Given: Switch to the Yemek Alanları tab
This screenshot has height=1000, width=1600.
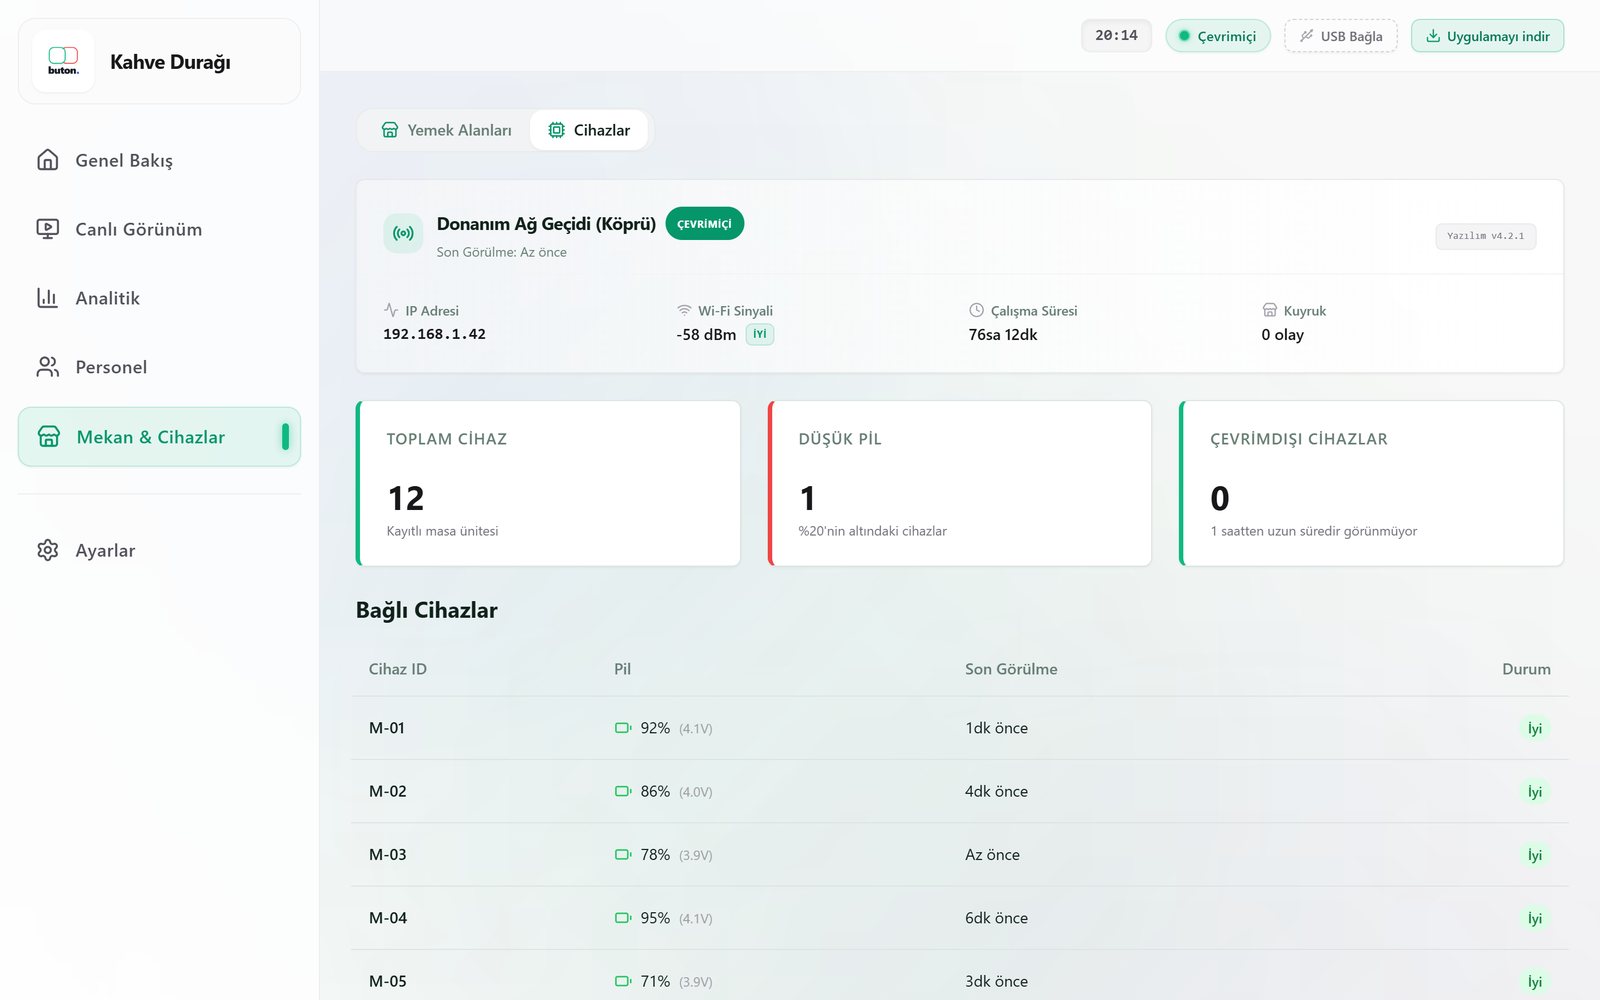Looking at the screenshot, I should click(x=446, y=130).
